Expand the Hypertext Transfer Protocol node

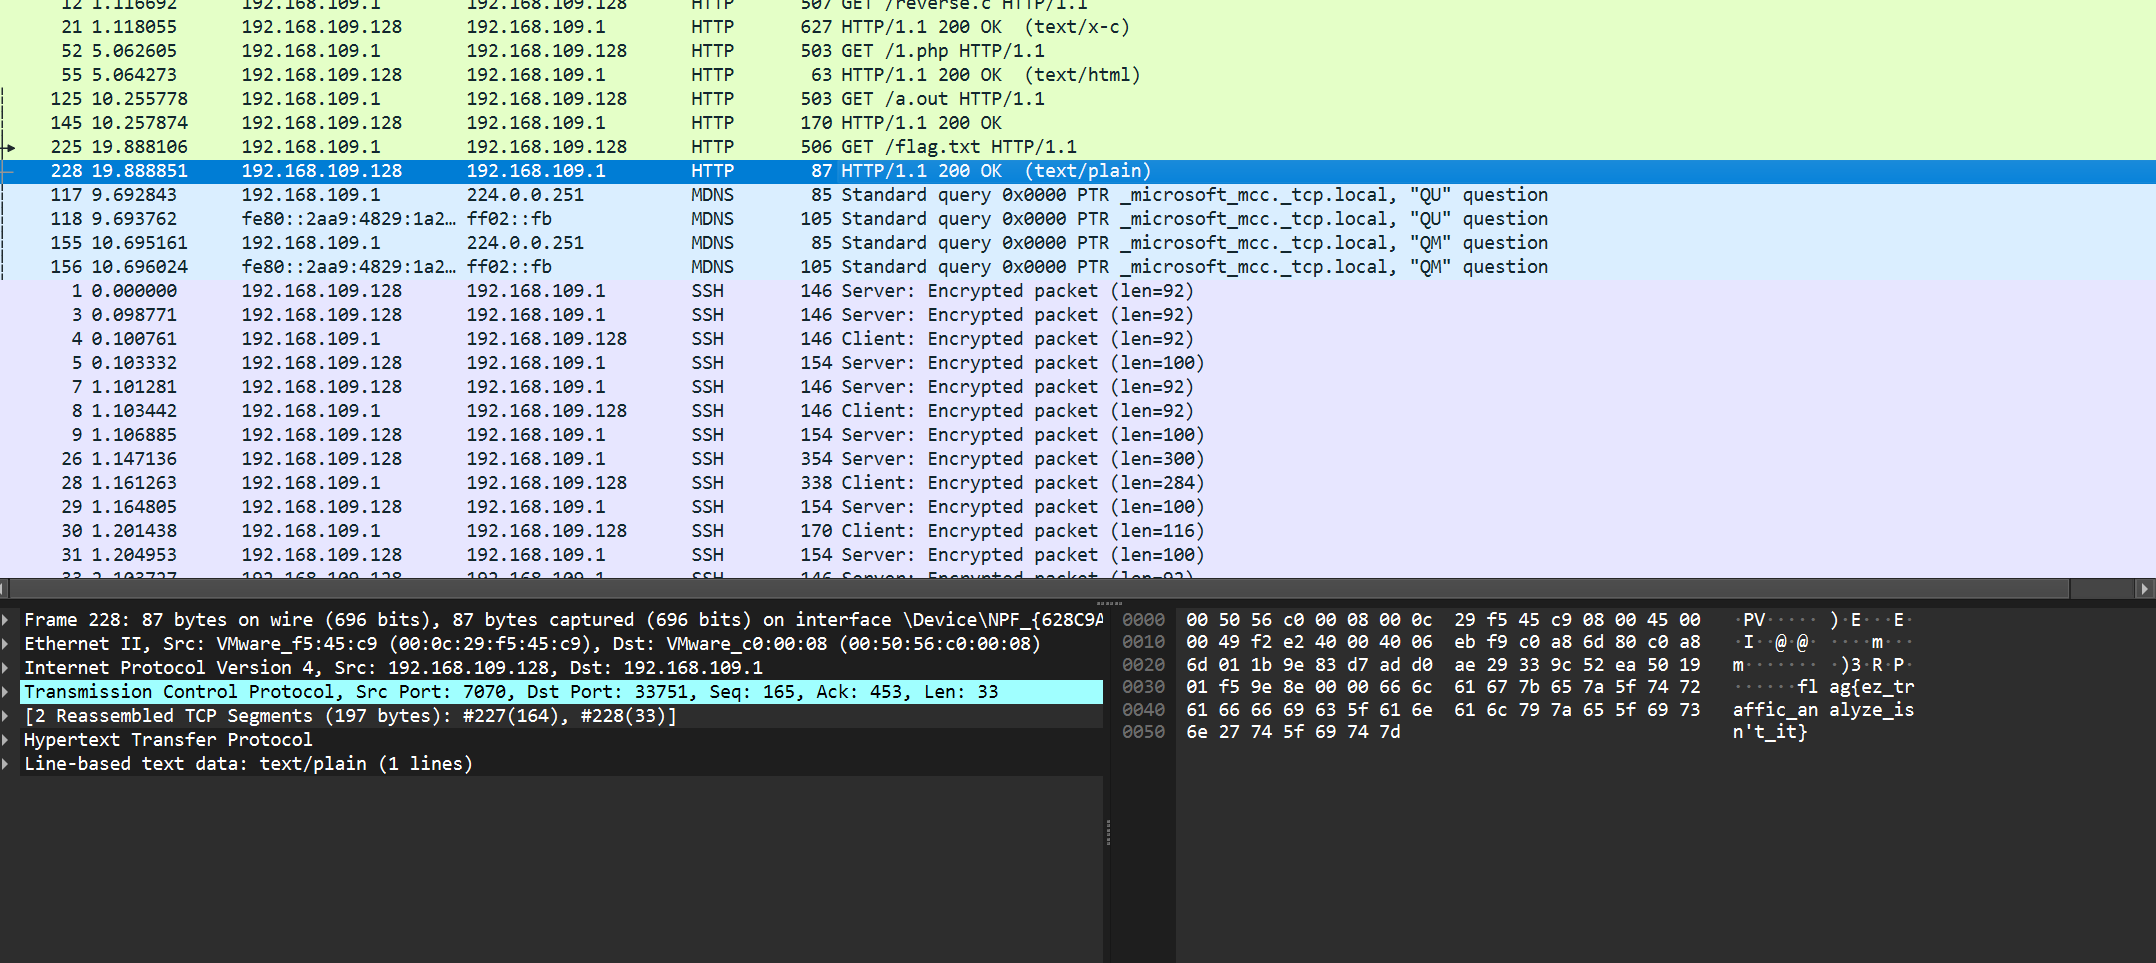pyautogui.click(x=6, y=740)
